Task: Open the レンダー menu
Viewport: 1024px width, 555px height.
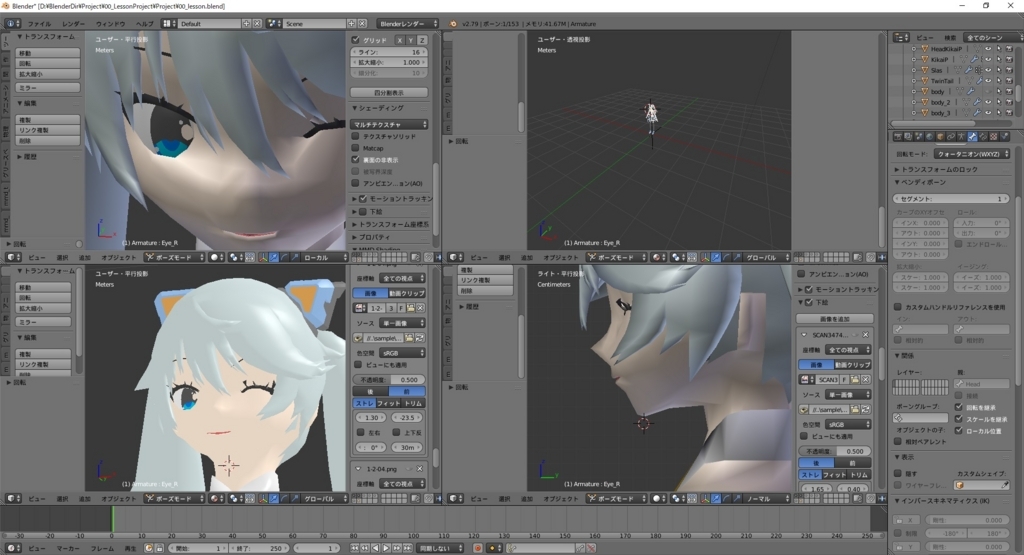Action: click(x=73, y=24)
